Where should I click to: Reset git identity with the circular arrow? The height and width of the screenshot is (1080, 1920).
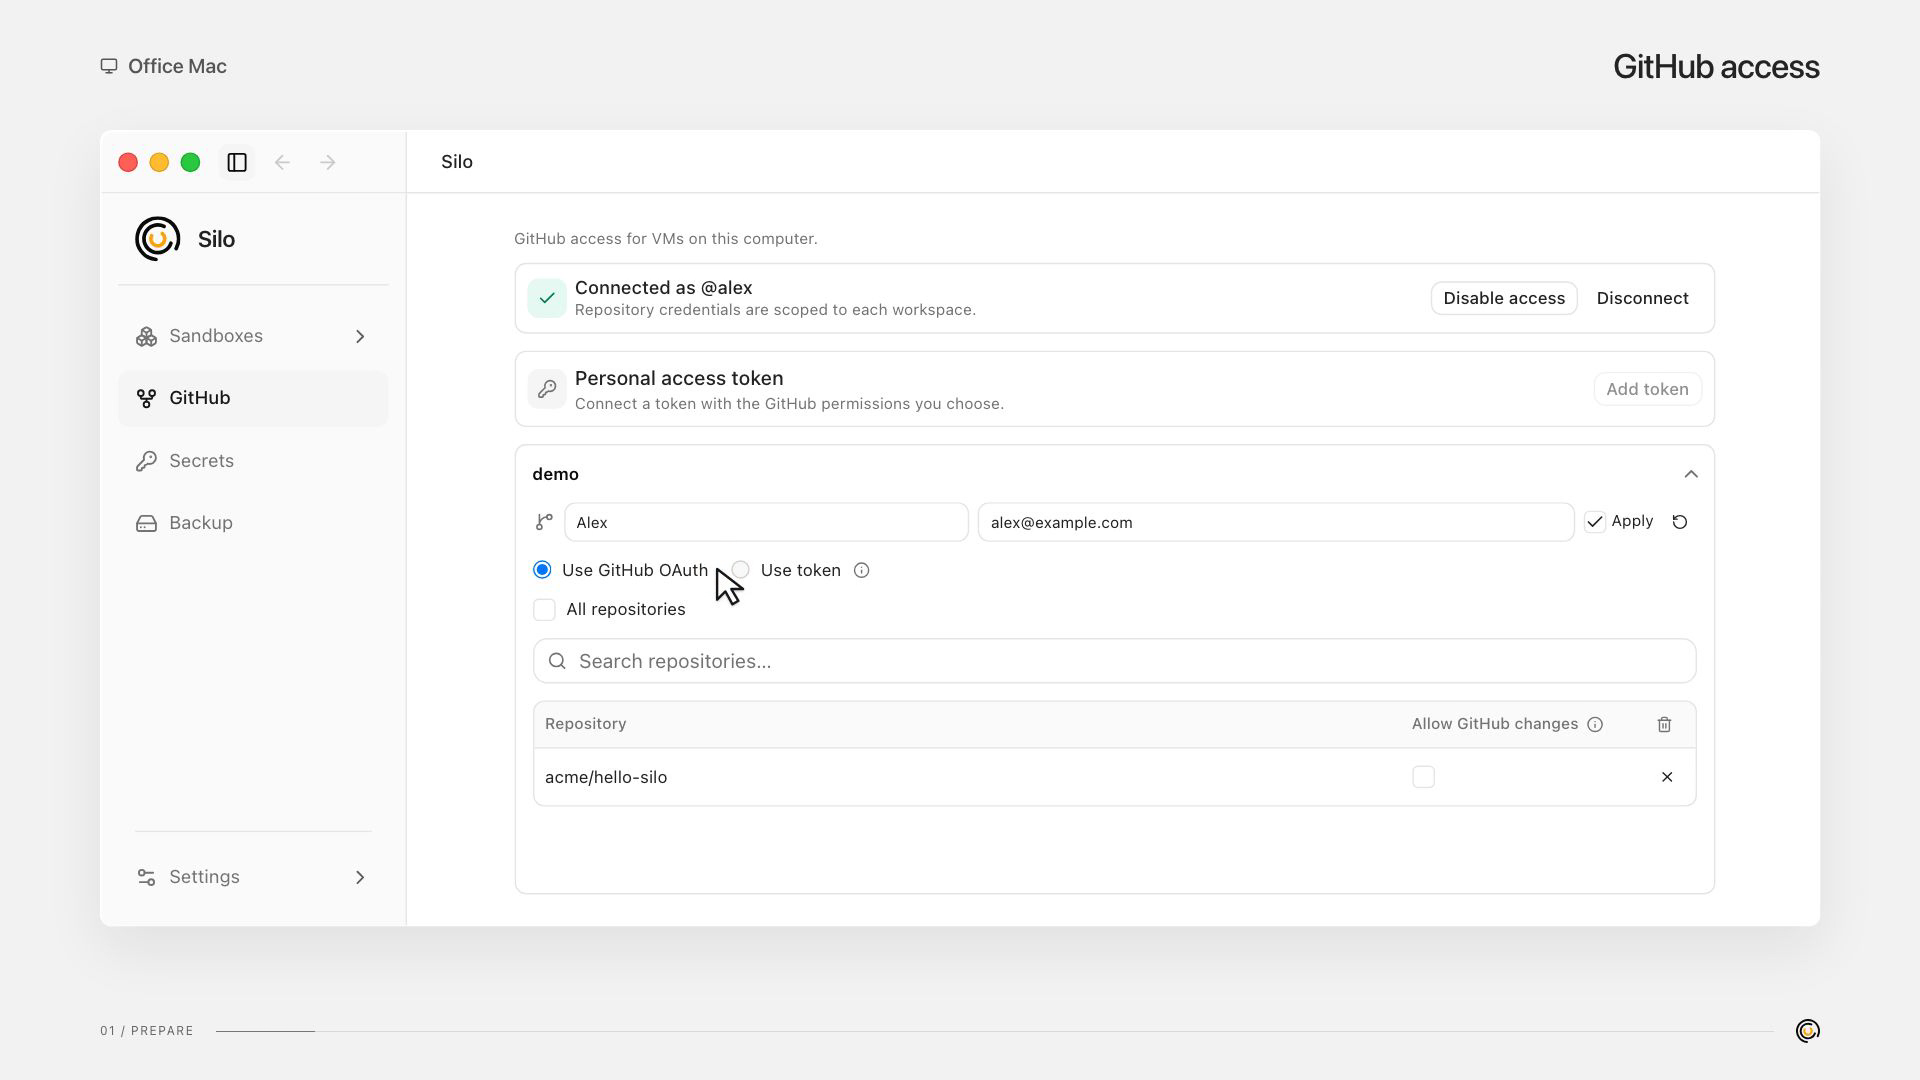pyautogui.click(x=1680, y=522)
